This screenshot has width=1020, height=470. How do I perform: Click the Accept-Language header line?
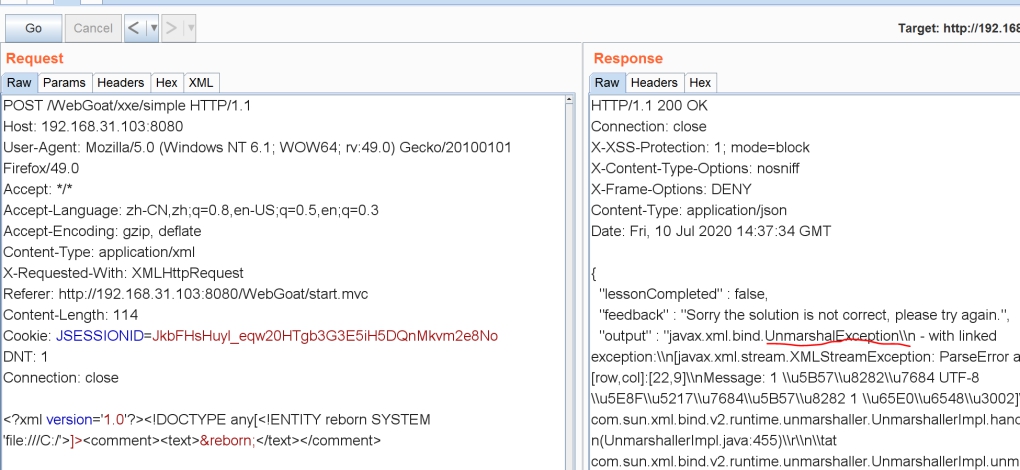[x=191, y=210]
